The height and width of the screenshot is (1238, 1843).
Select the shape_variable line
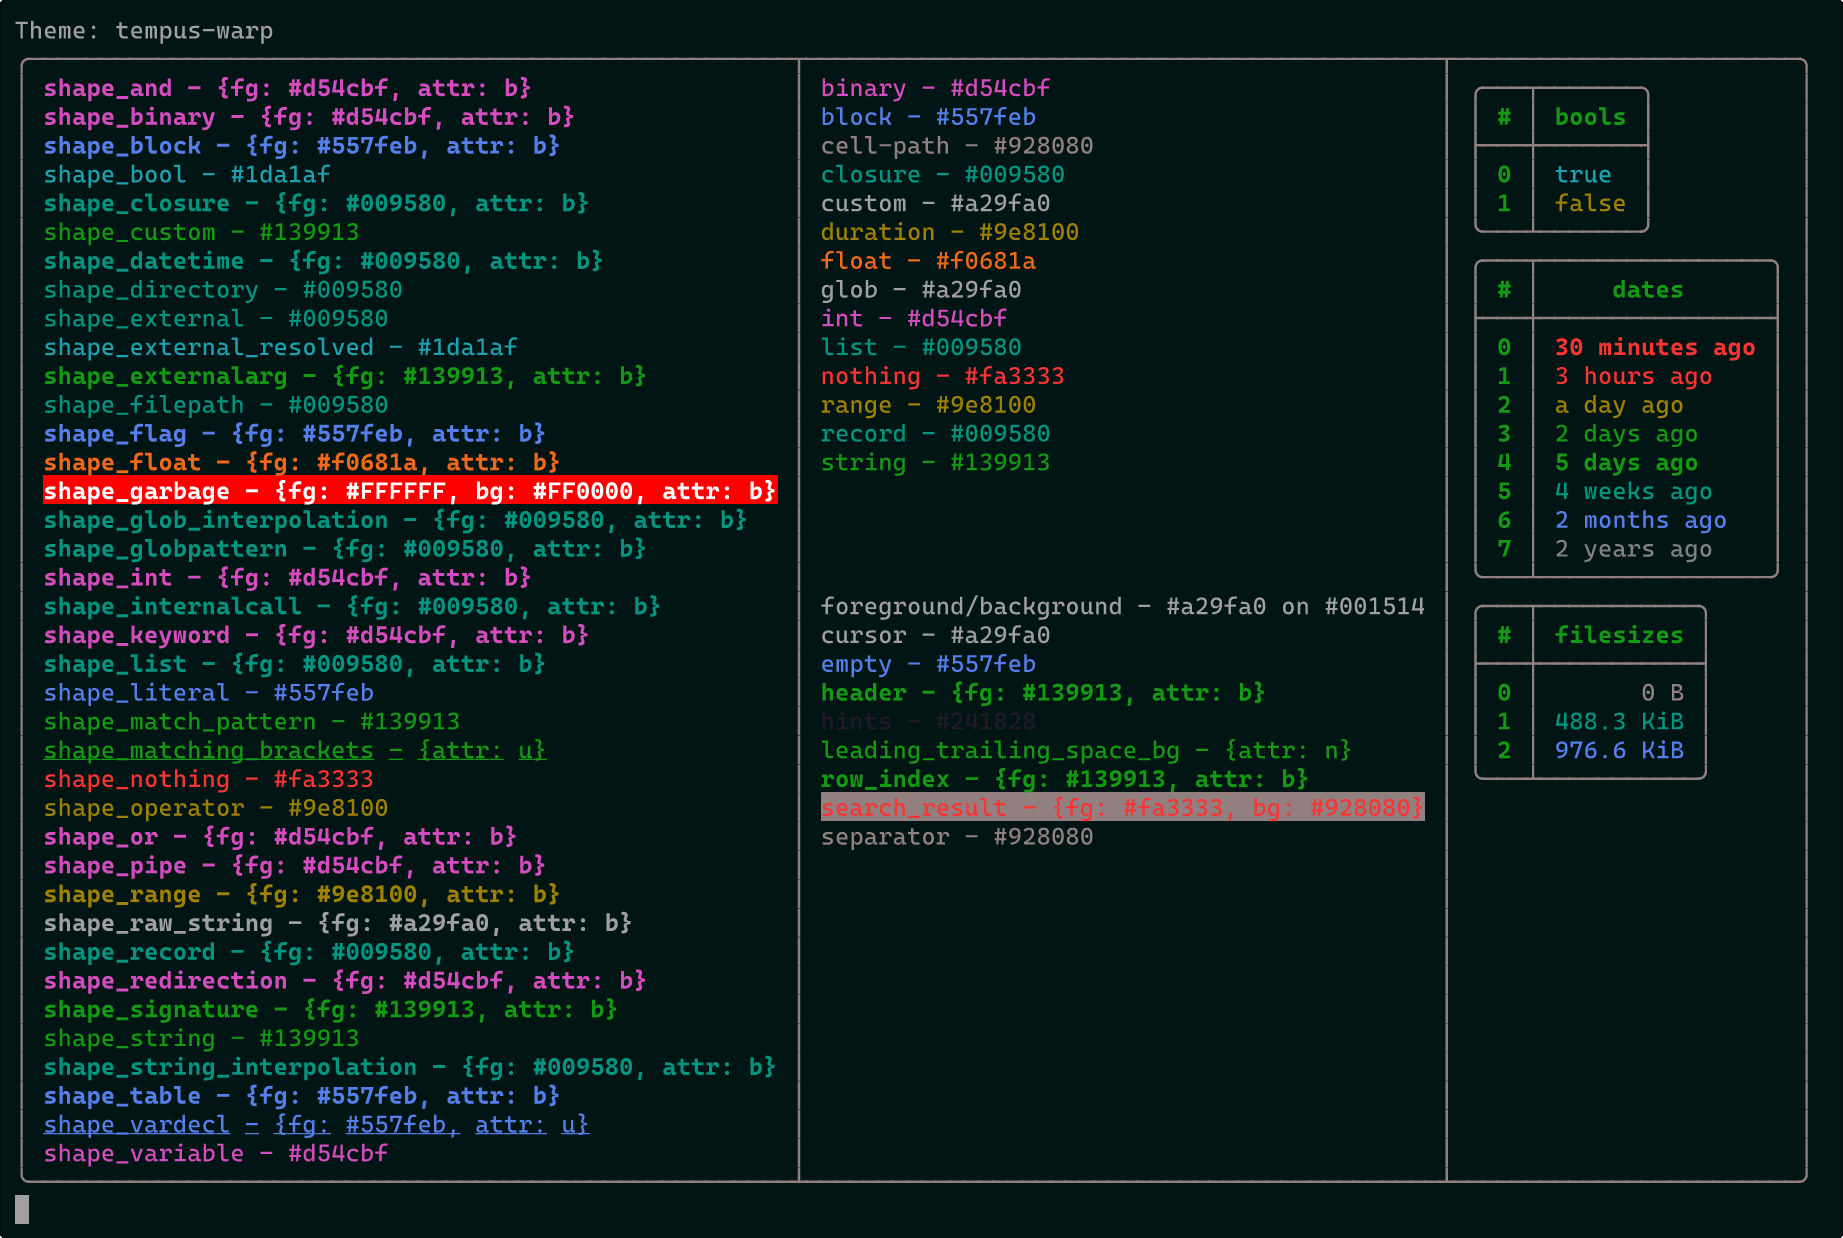click(216, 1154)
